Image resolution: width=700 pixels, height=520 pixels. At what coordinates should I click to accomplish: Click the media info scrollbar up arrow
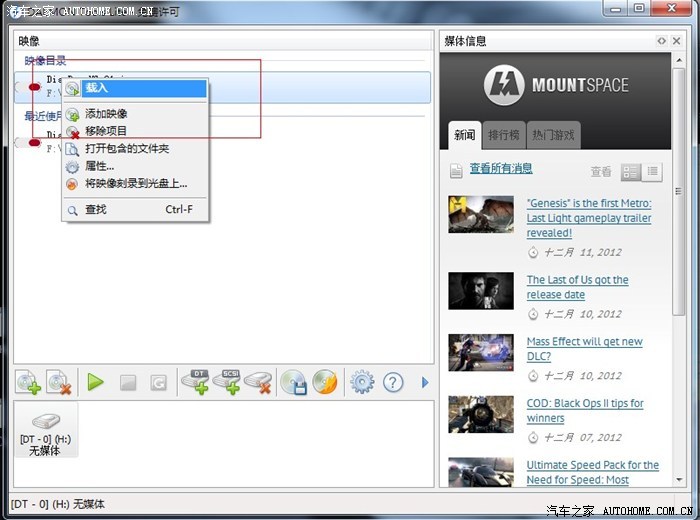680,60
